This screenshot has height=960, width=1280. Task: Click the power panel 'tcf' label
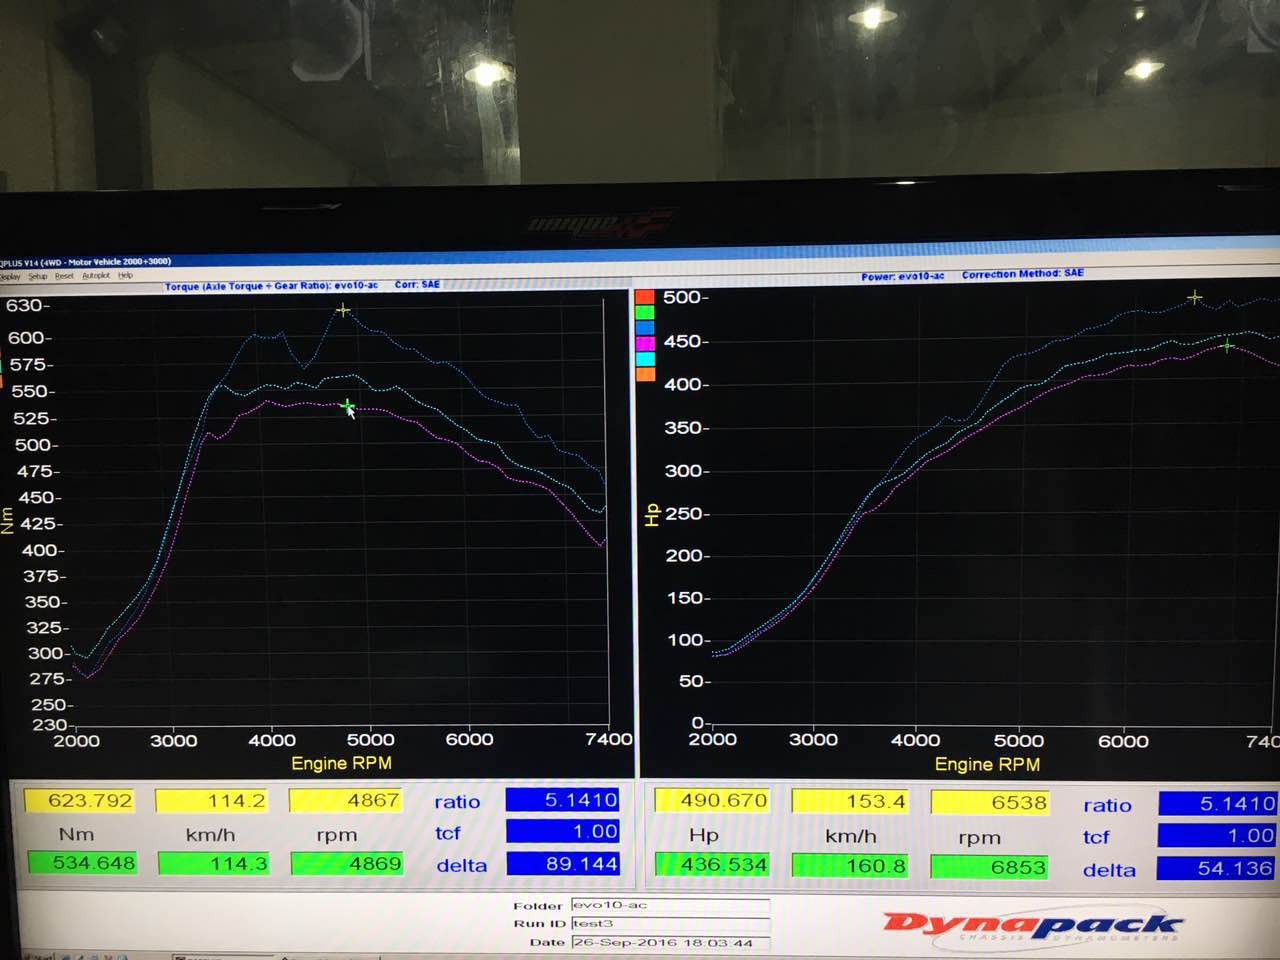(x=1096, y=837)
